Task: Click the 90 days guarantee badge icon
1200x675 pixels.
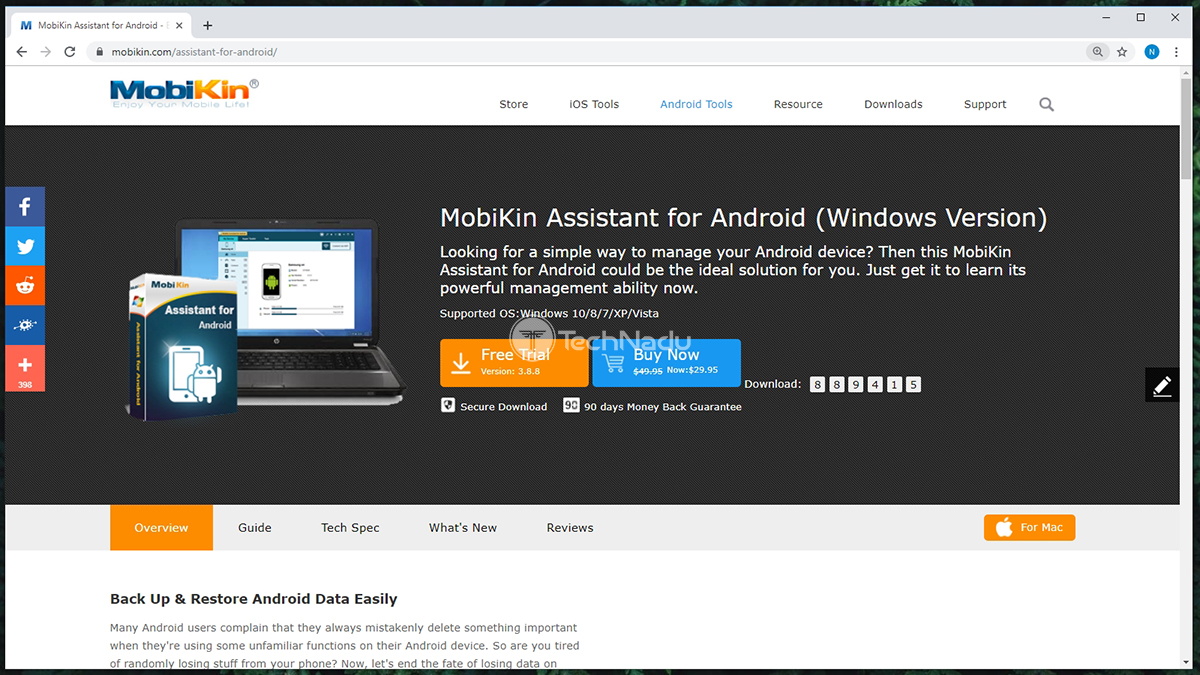Action: pos(571,405)
